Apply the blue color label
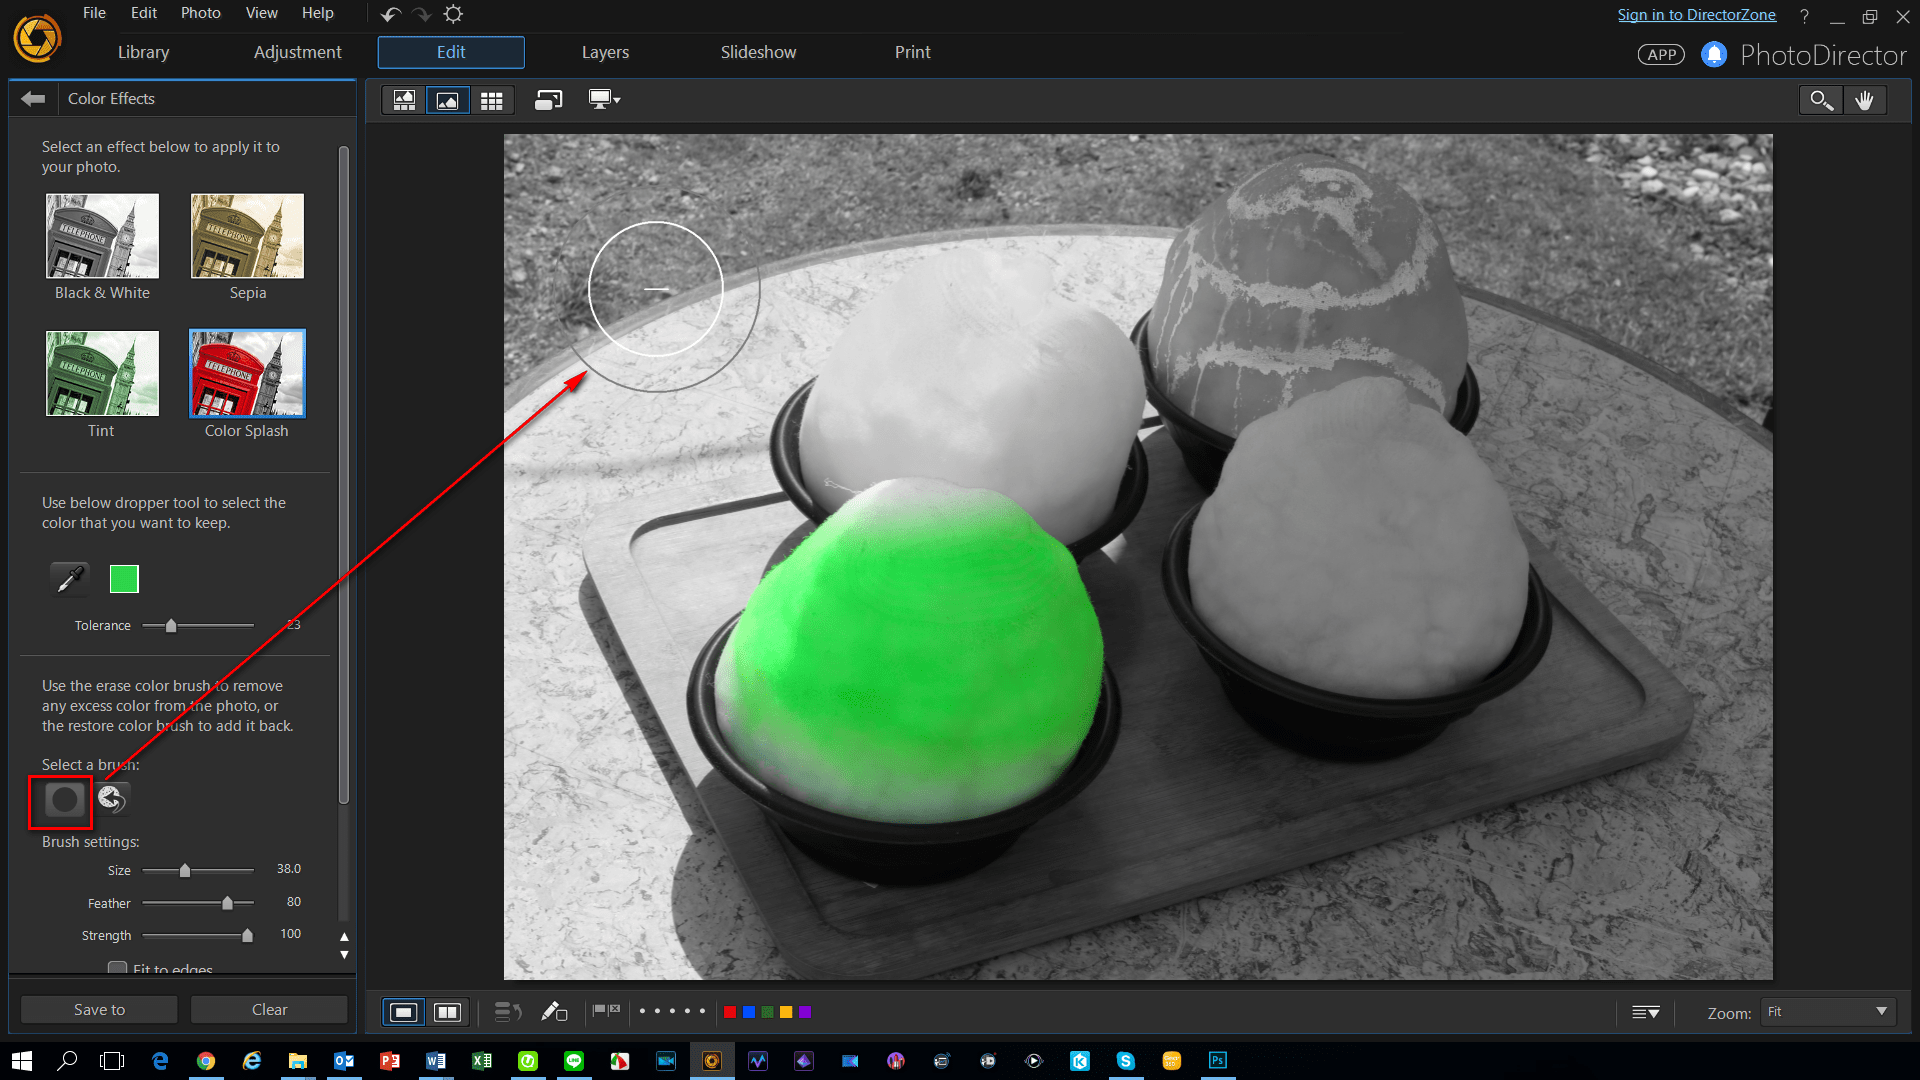 tap(749, 1012)
